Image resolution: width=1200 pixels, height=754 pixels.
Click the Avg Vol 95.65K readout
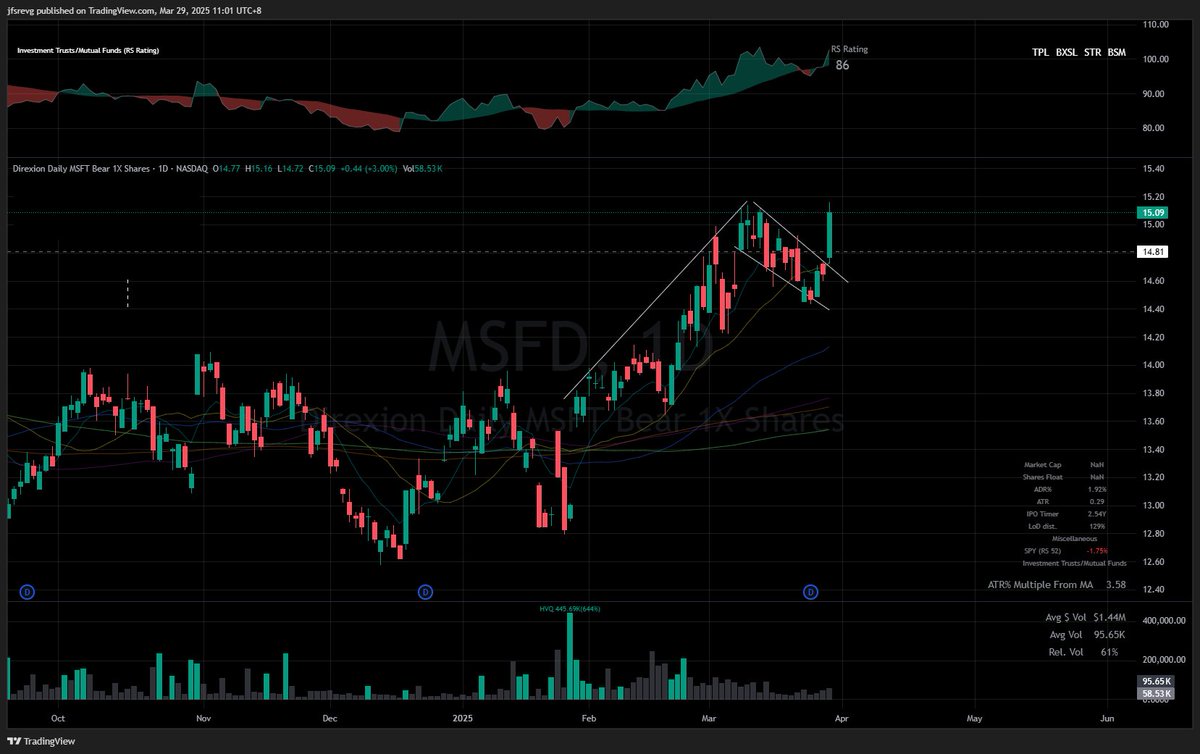pyautogui.click(x=1085, y=635)
